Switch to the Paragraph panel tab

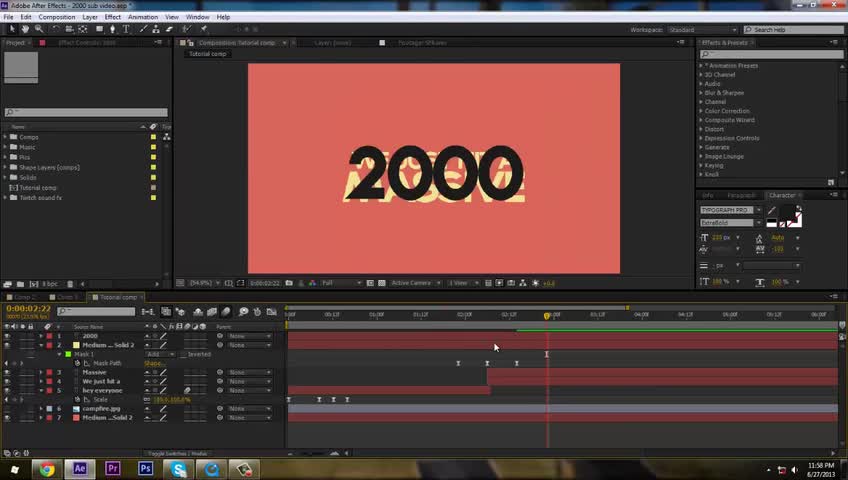tap(741, 195)
